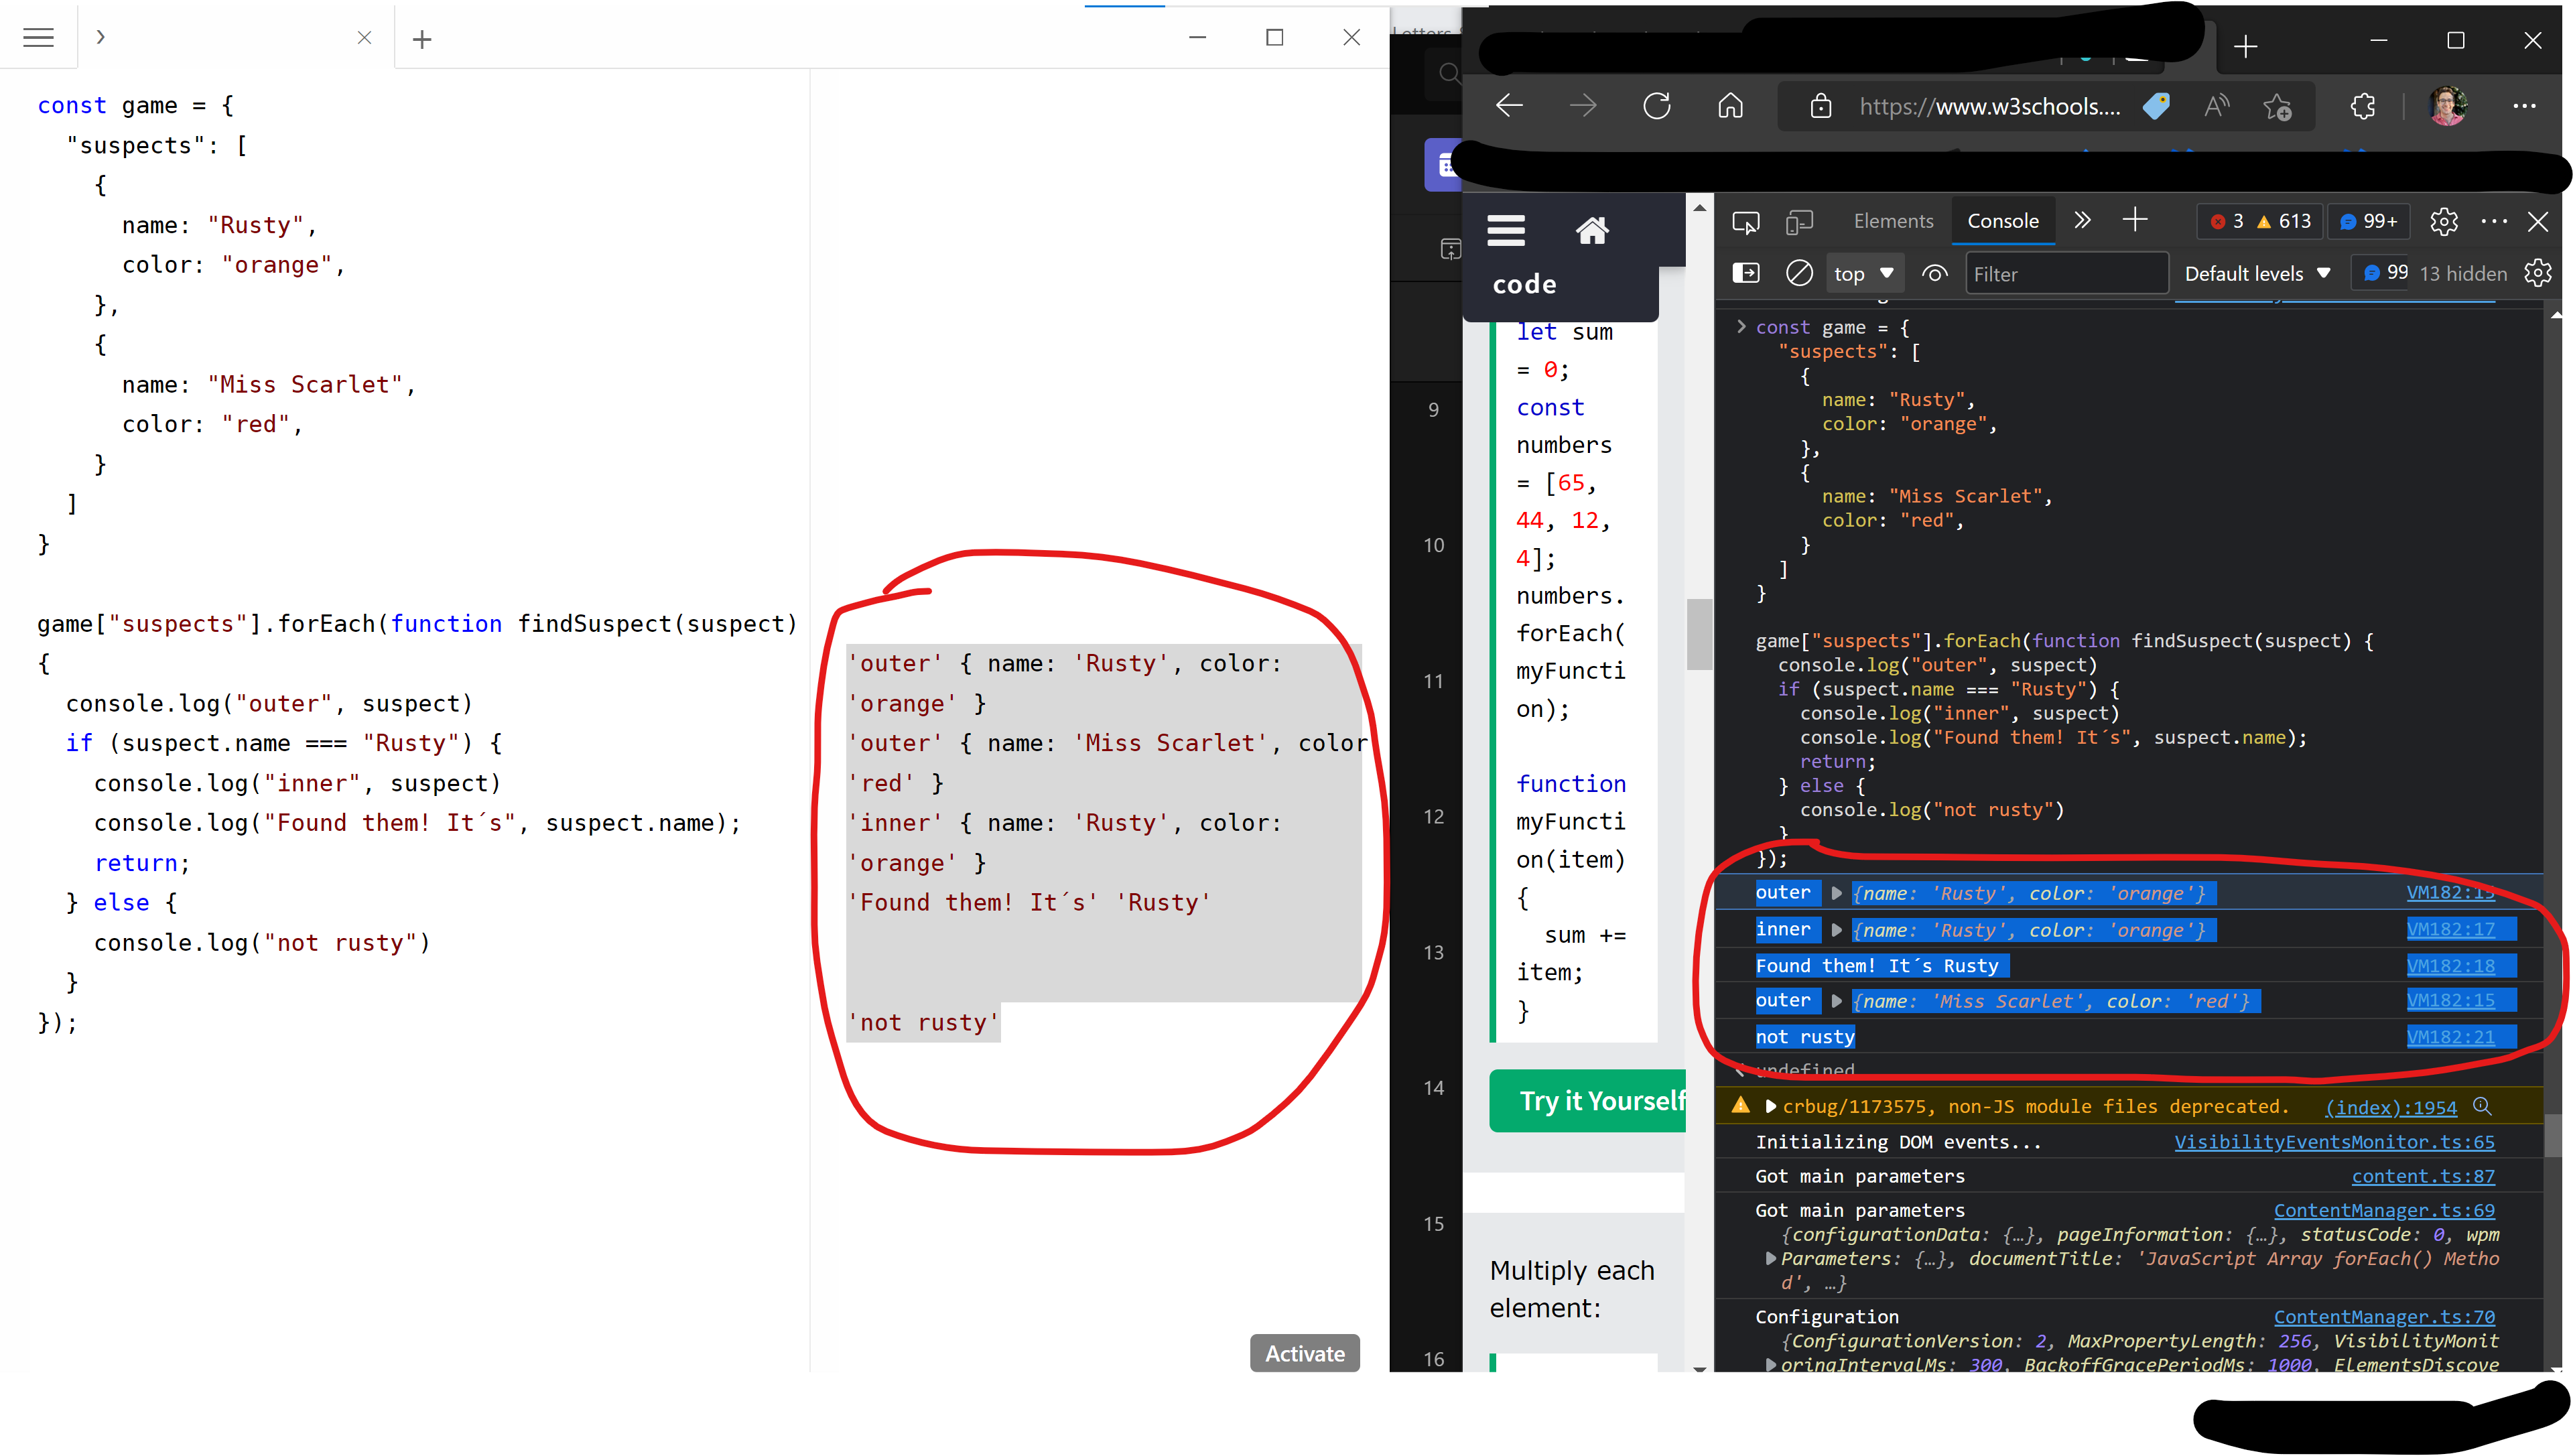2573x1456 pixels.
Task: Open DevTools settings gear
Action: [x=2444, y=222]
